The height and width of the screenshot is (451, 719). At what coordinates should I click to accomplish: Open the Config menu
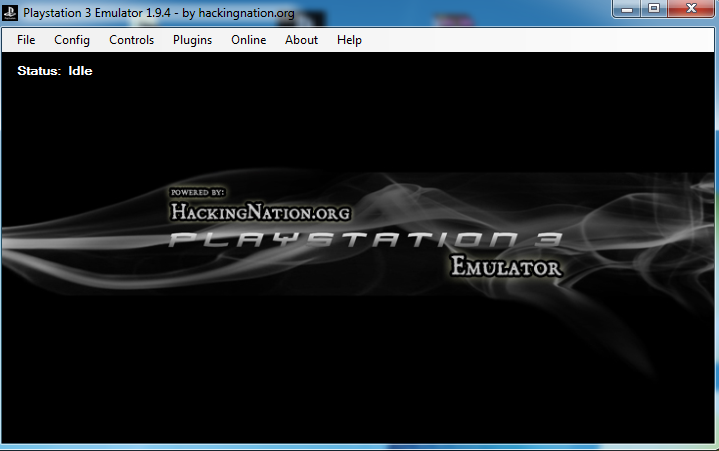point(72,40)
